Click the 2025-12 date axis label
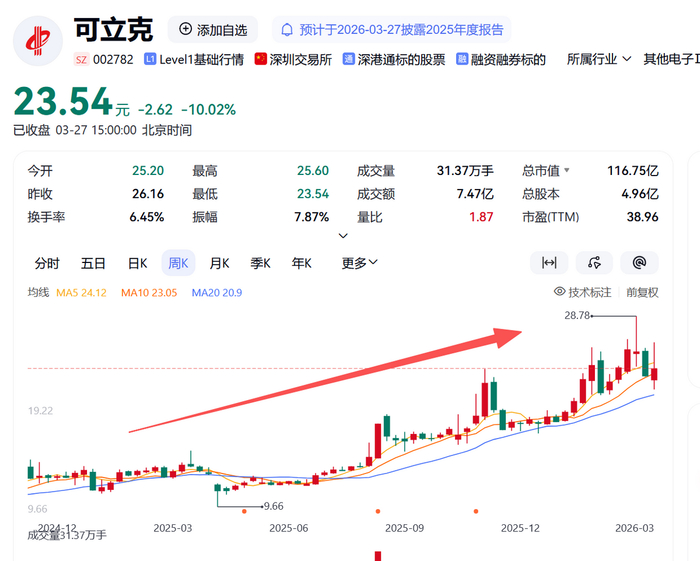 (x=520, y=528)
